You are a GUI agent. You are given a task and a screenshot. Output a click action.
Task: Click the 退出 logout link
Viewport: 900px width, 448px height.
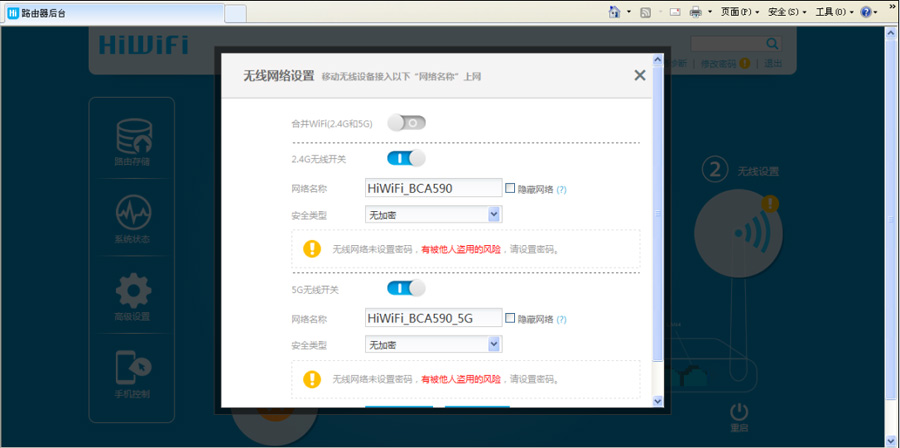[x=773, y=64]
